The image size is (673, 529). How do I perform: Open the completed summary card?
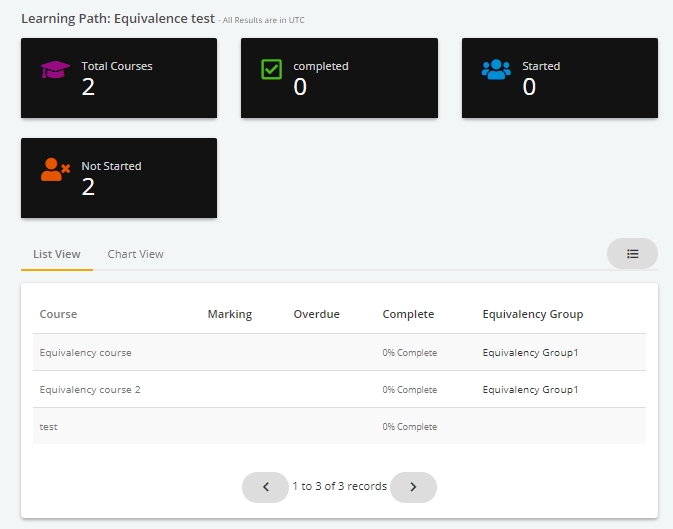pyautogui.click(x=339, y=78)
